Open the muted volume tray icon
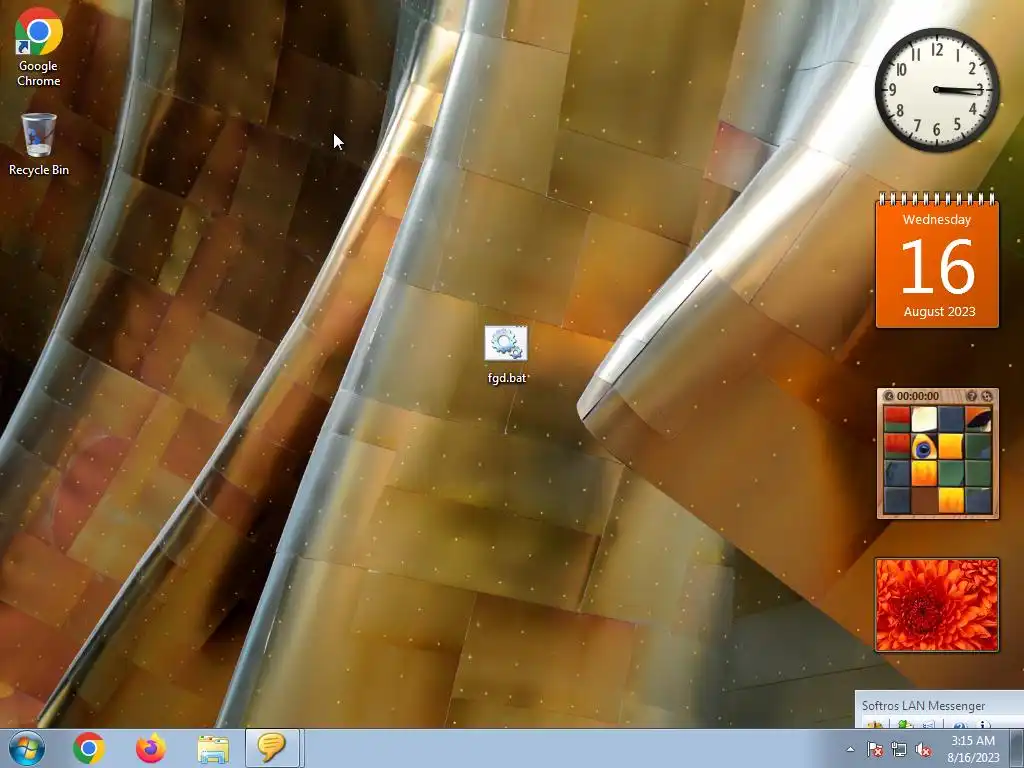The width and height of the screenshot is (1024, 768). click(x=923, y=749)
